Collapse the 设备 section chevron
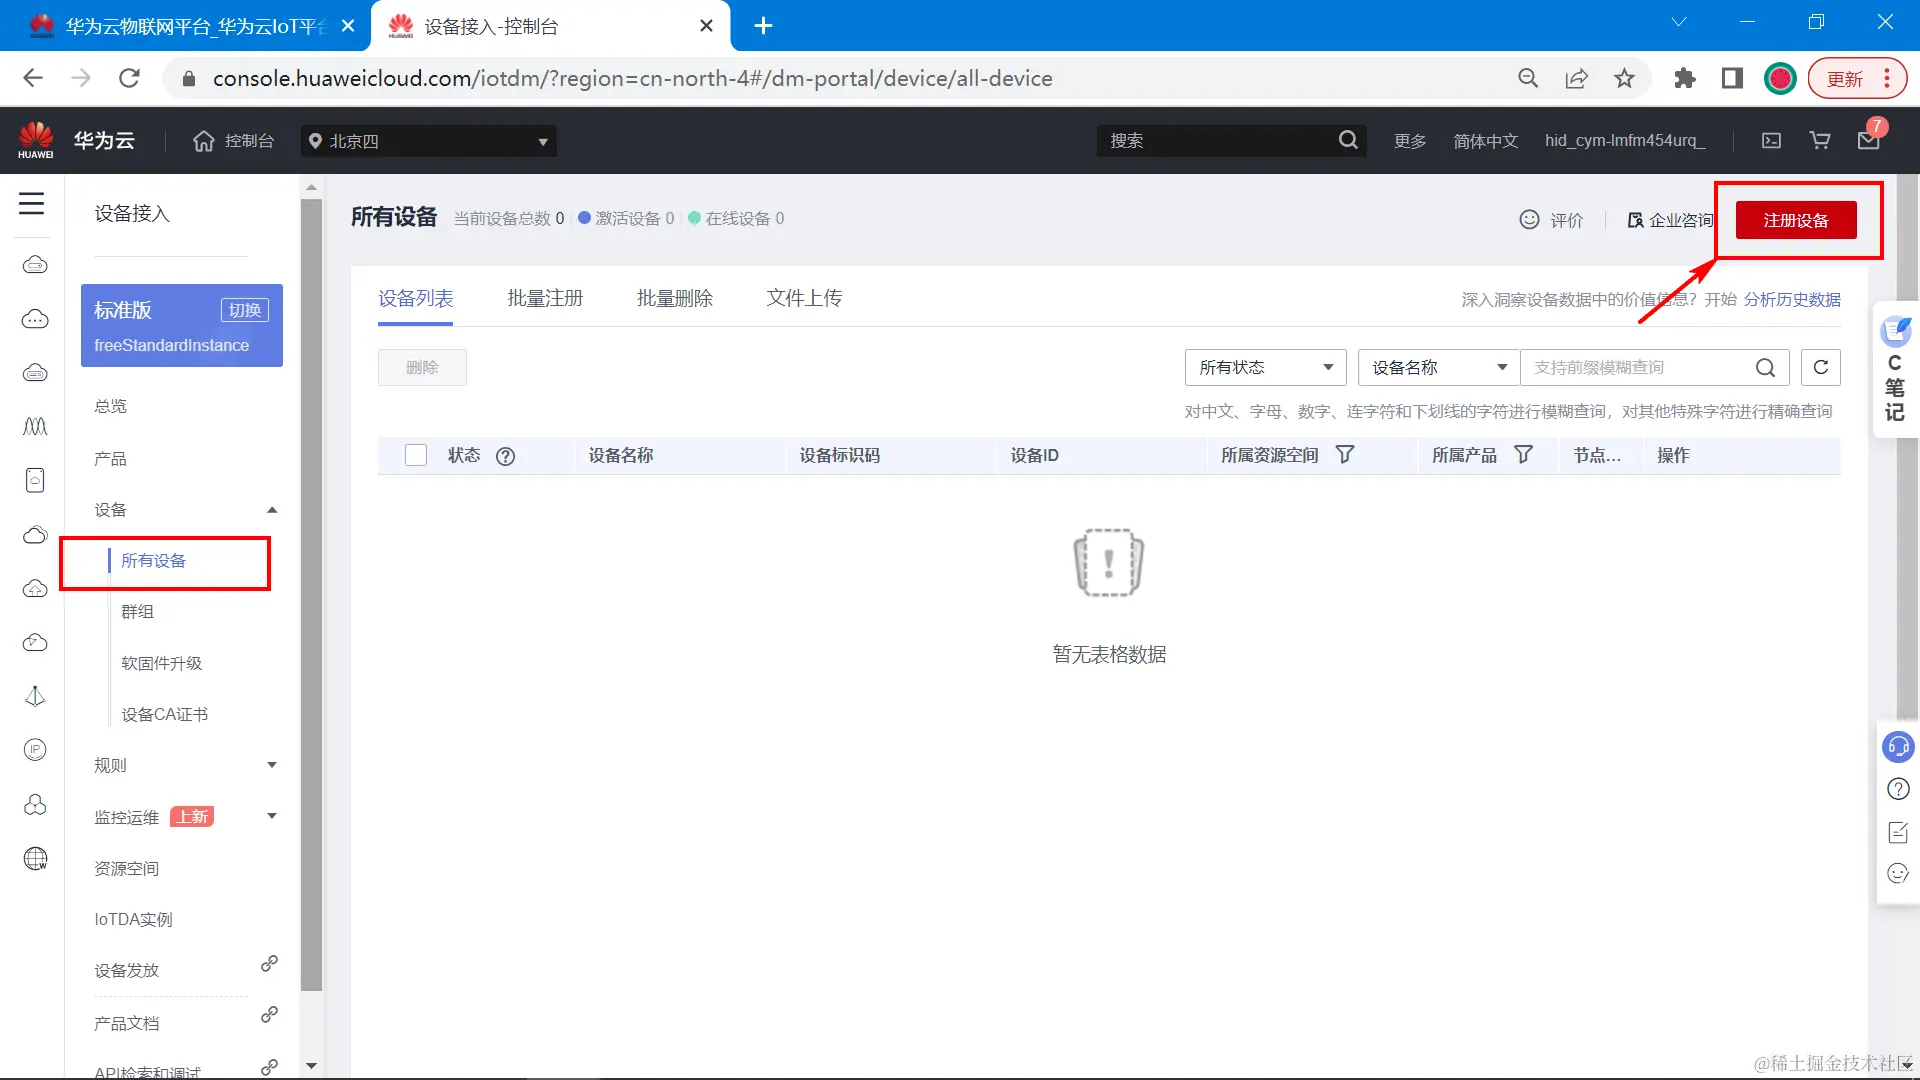Image resolution: width=1920 pixels, height=1080 pixels. 270,509
